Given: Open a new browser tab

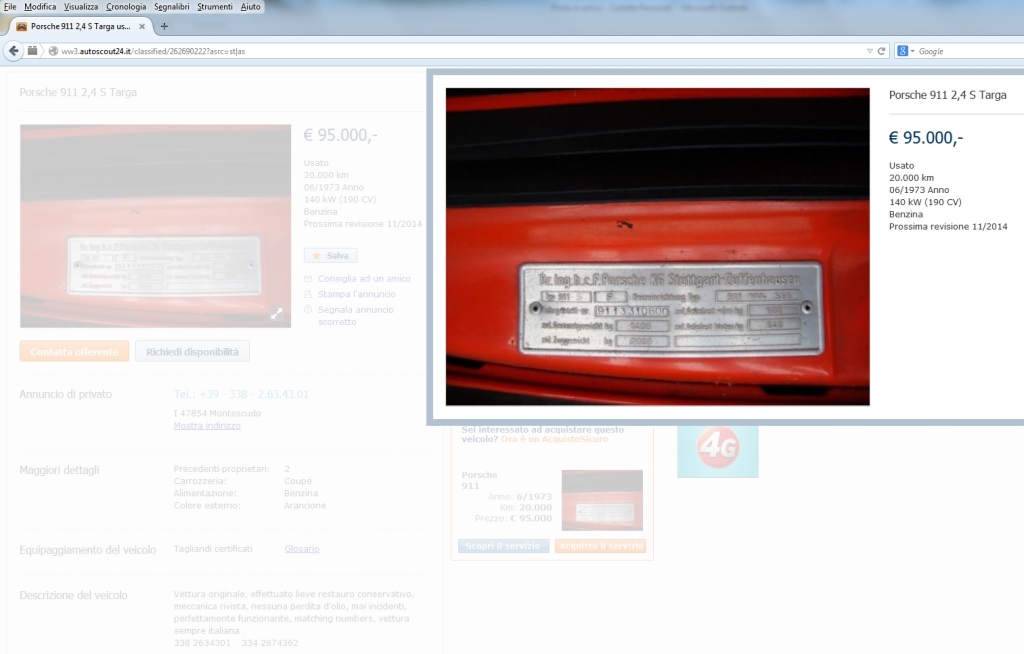Looking at the screenshot, I should [164, 27].
